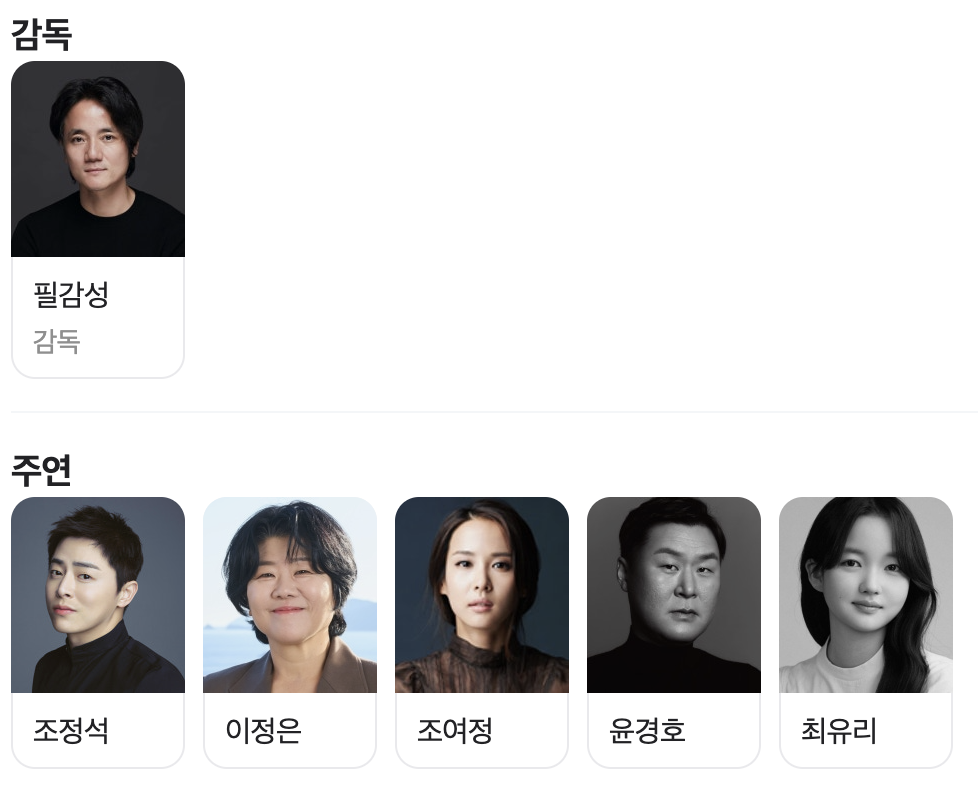Click the white card area beside 조정석's name
This screenshot has height=786, width=978.
pyautogui.click(x=147, y=730)
